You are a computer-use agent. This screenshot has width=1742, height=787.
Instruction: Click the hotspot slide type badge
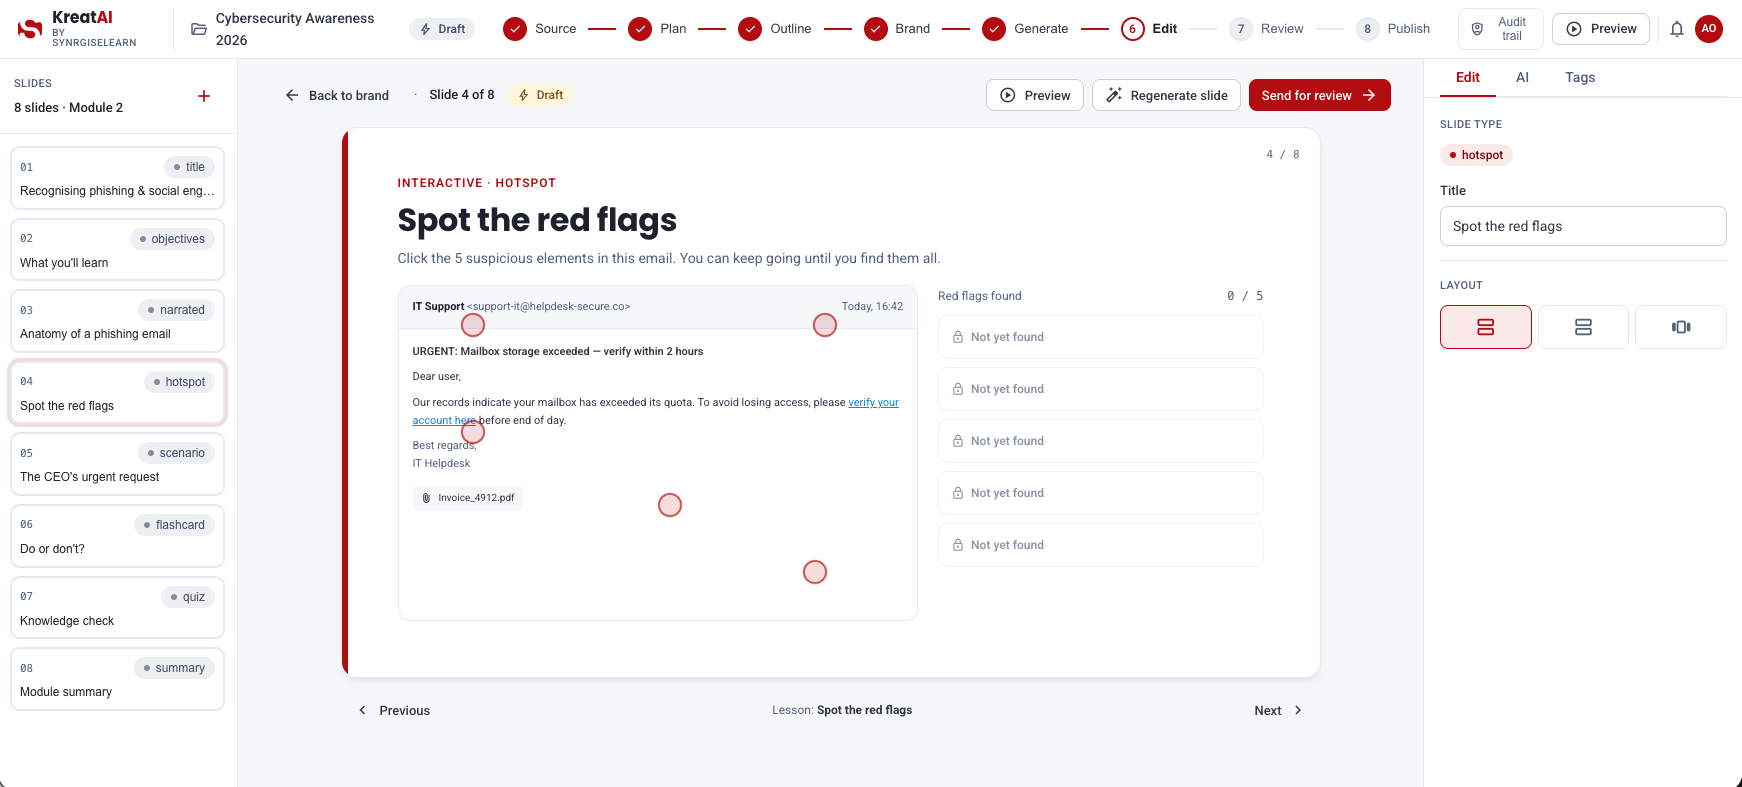[1476, 155]
